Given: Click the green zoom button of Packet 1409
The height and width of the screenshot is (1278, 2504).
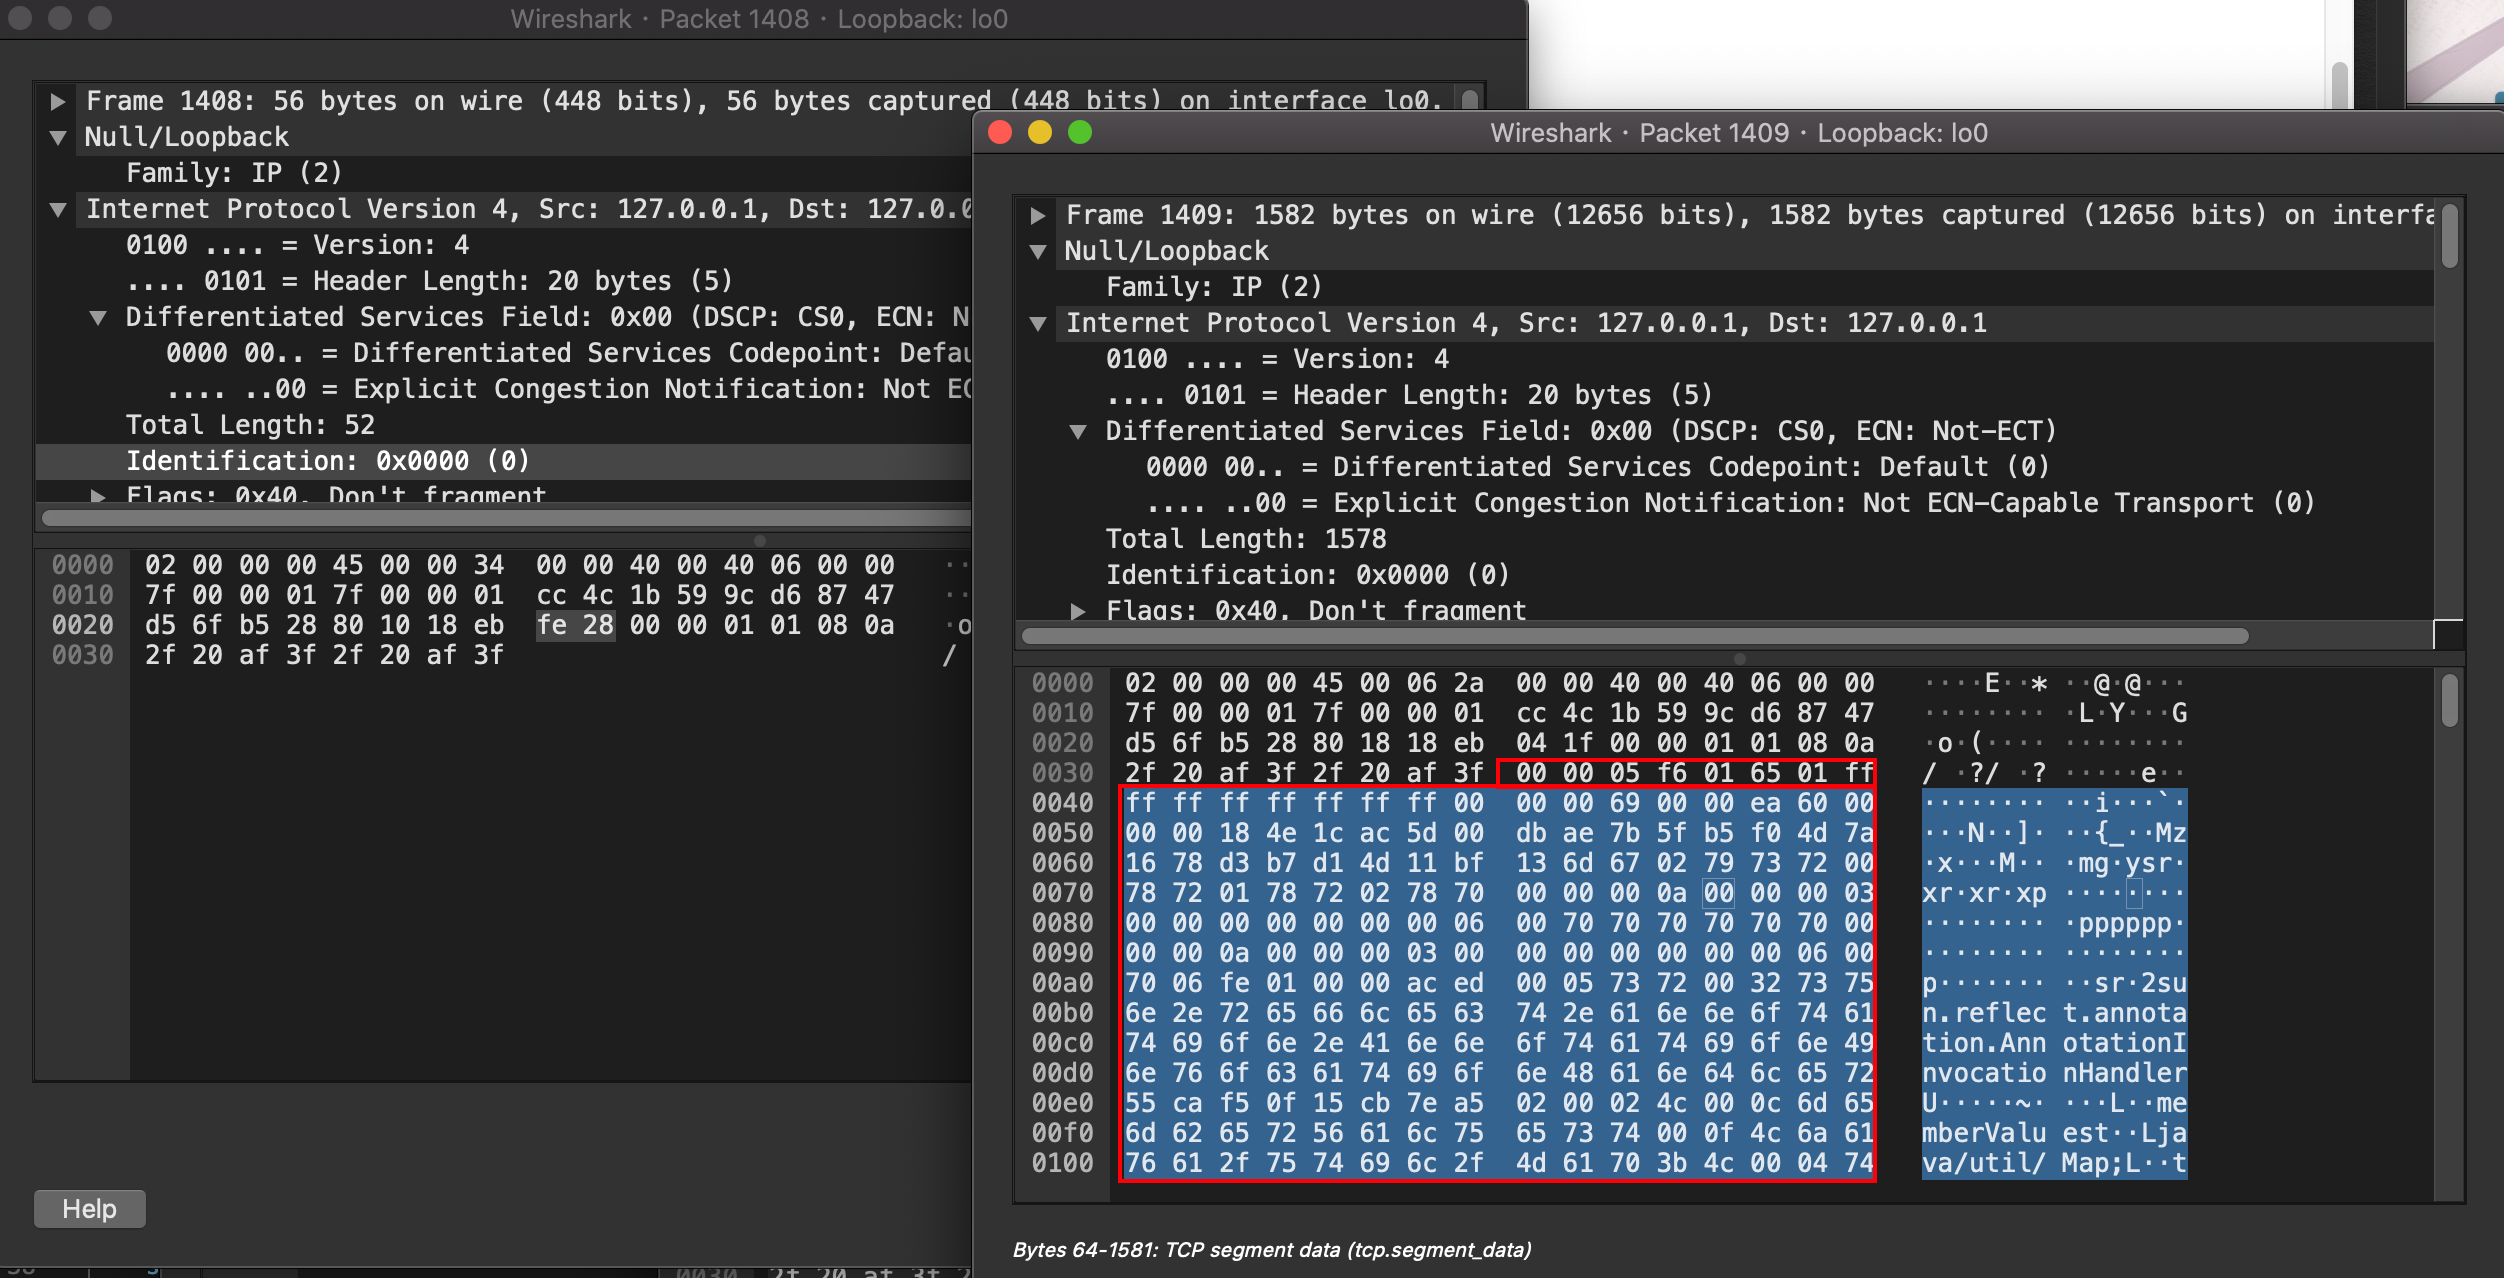Looking at the screenshot, I should point(1080,133).
